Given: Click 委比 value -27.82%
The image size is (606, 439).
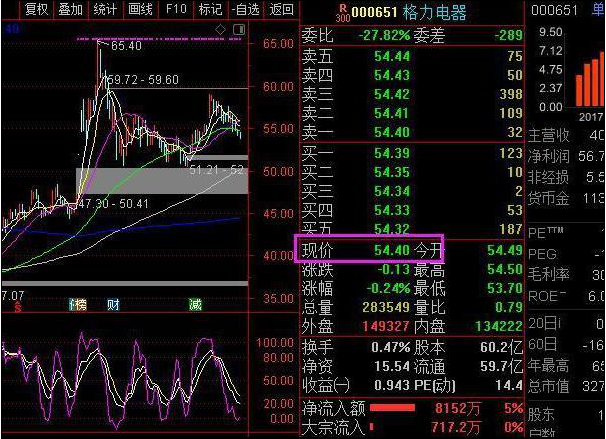Looking at the screenshot, I should (x=384, y=36).
